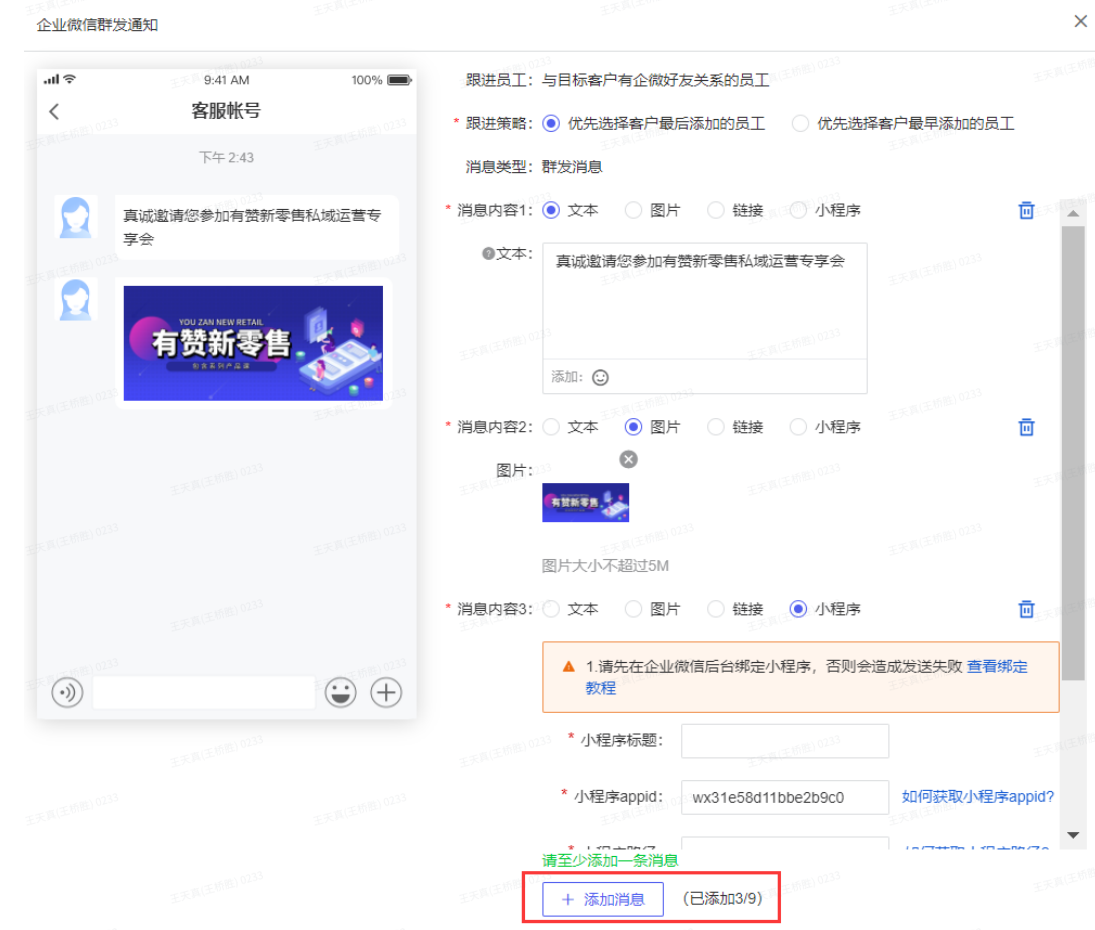Remove the uploaded image with X icon
The image size is (1095, 930).
[x=629, y=459]
